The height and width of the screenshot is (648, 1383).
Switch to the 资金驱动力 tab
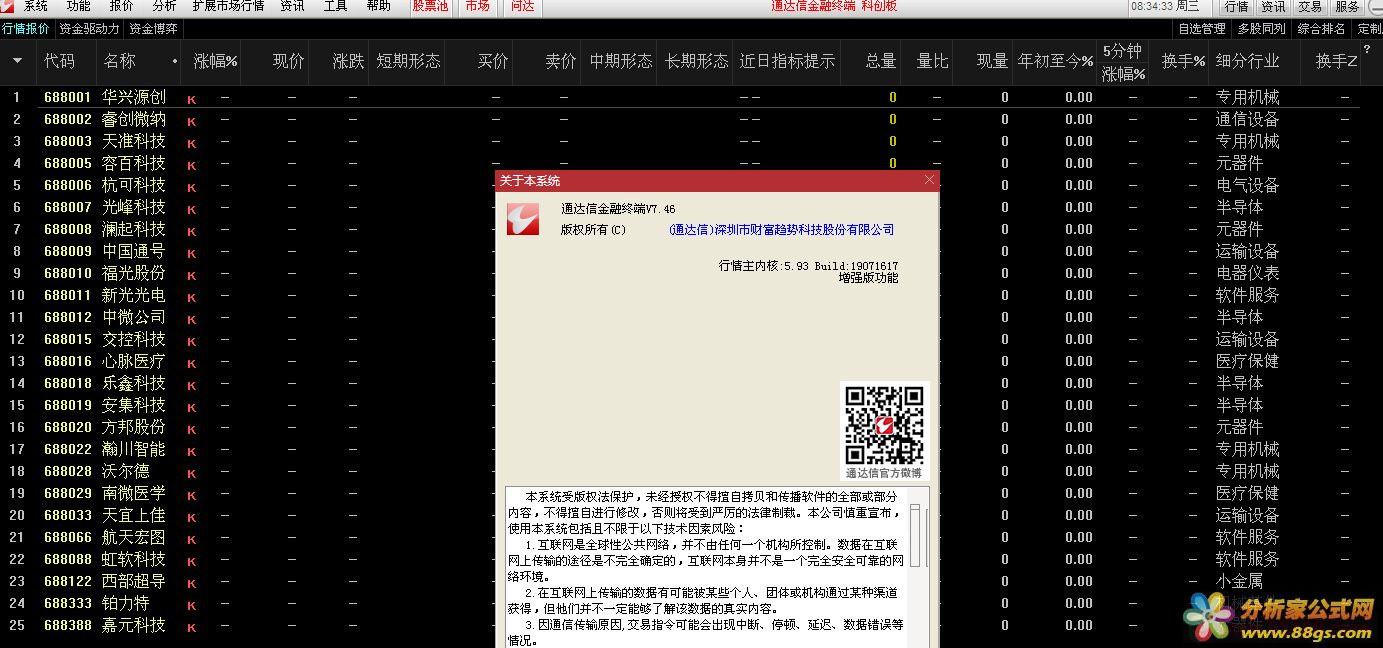89,29
